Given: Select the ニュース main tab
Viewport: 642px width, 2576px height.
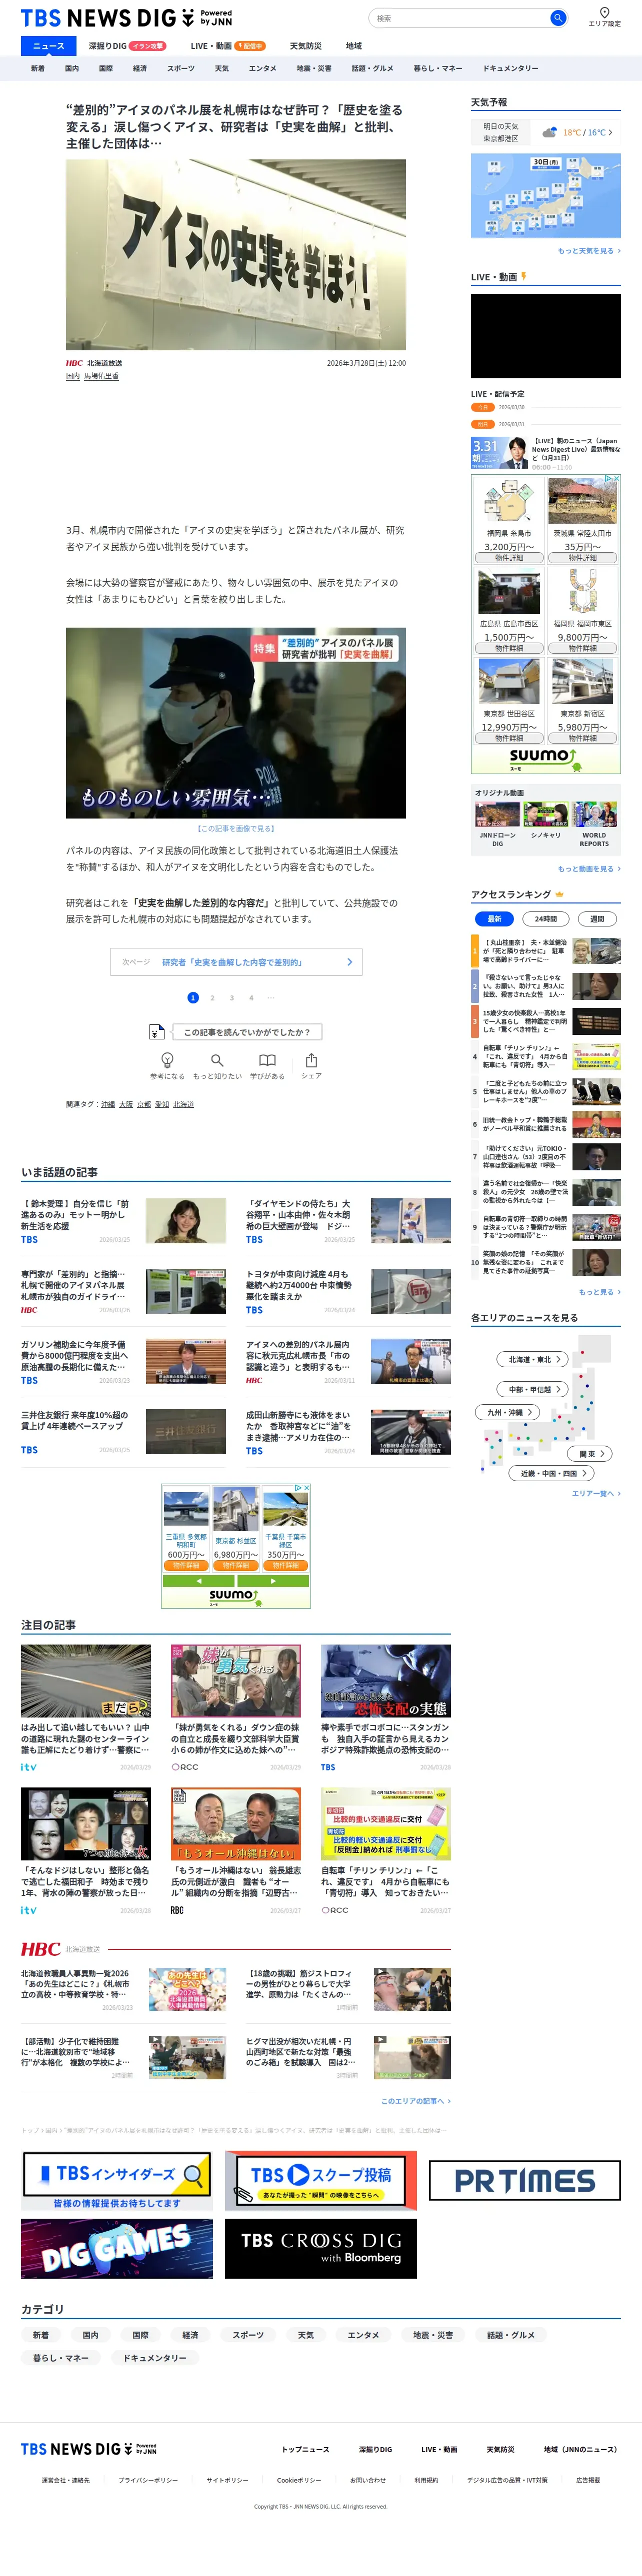Looking at the screenshot, I should (48, 46).
